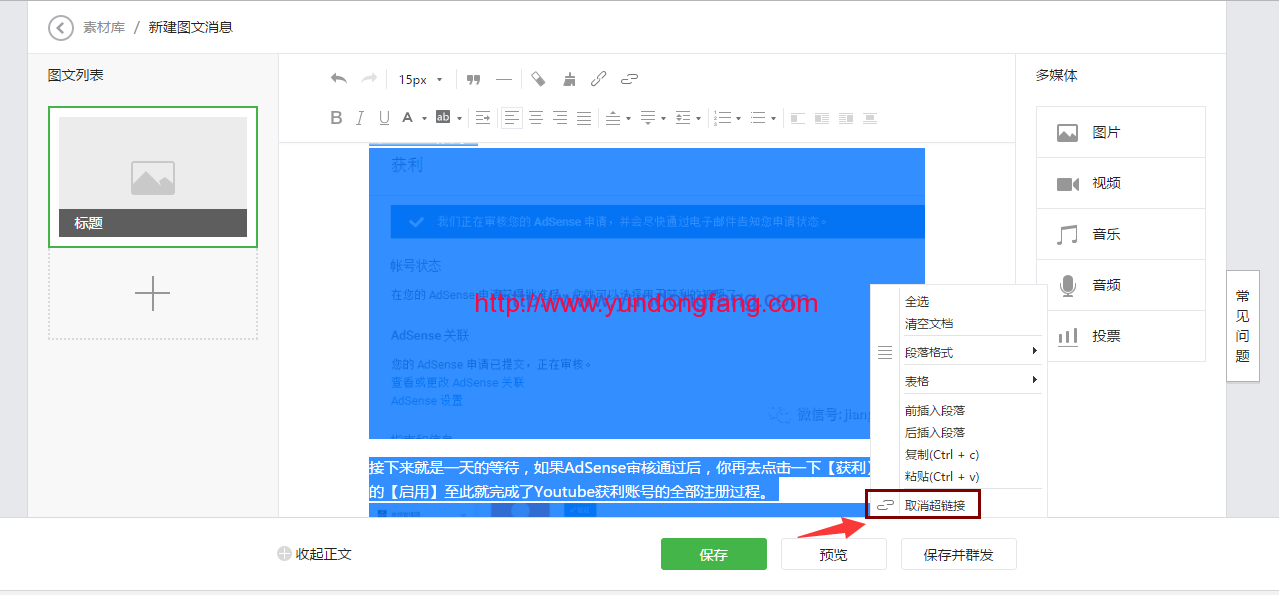Add a new article with the plus box
1279x595 pixels.
coord(153,294)
